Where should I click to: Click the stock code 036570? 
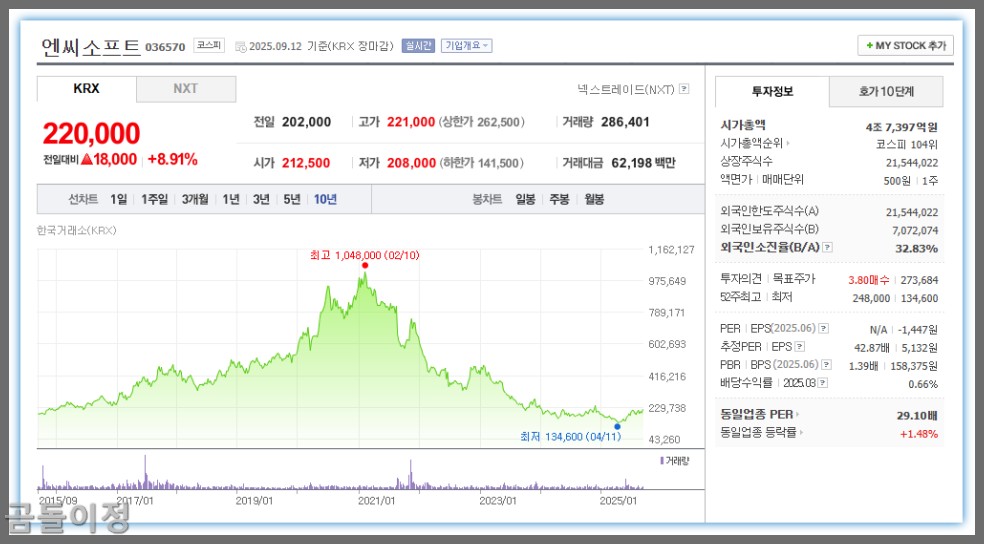click(165, 47)
